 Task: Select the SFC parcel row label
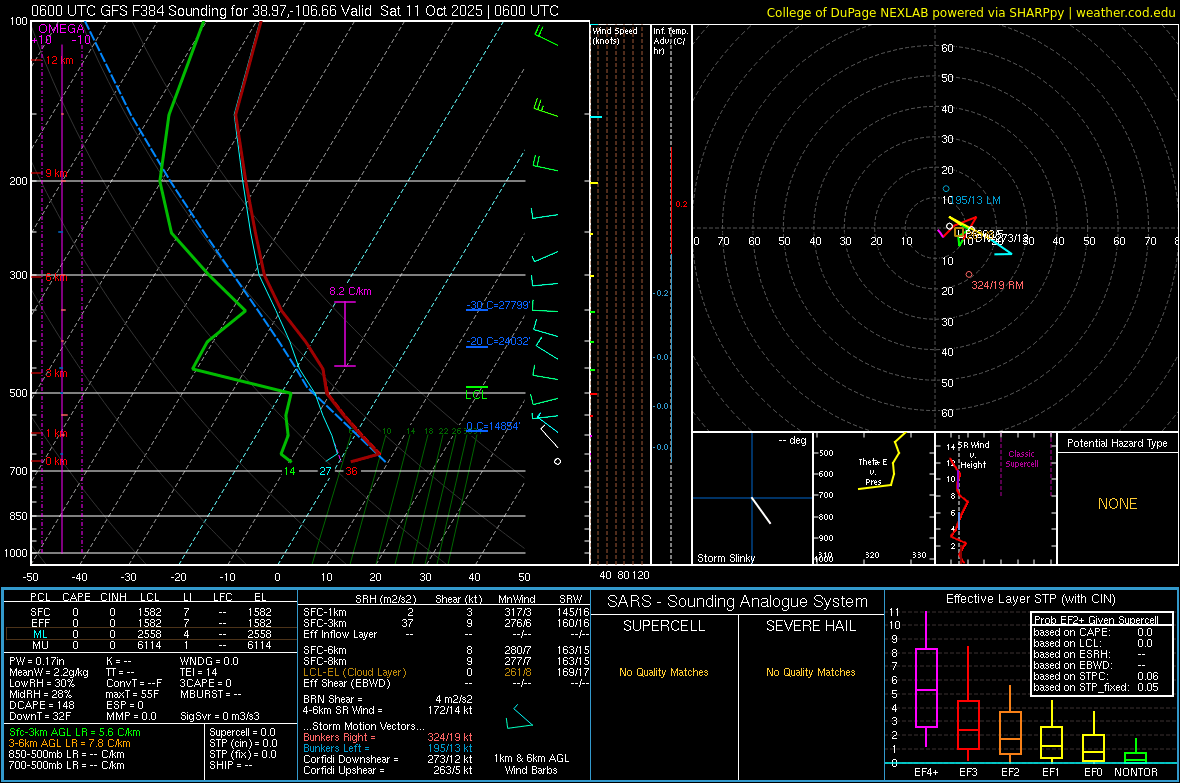[x=41, y=612]
